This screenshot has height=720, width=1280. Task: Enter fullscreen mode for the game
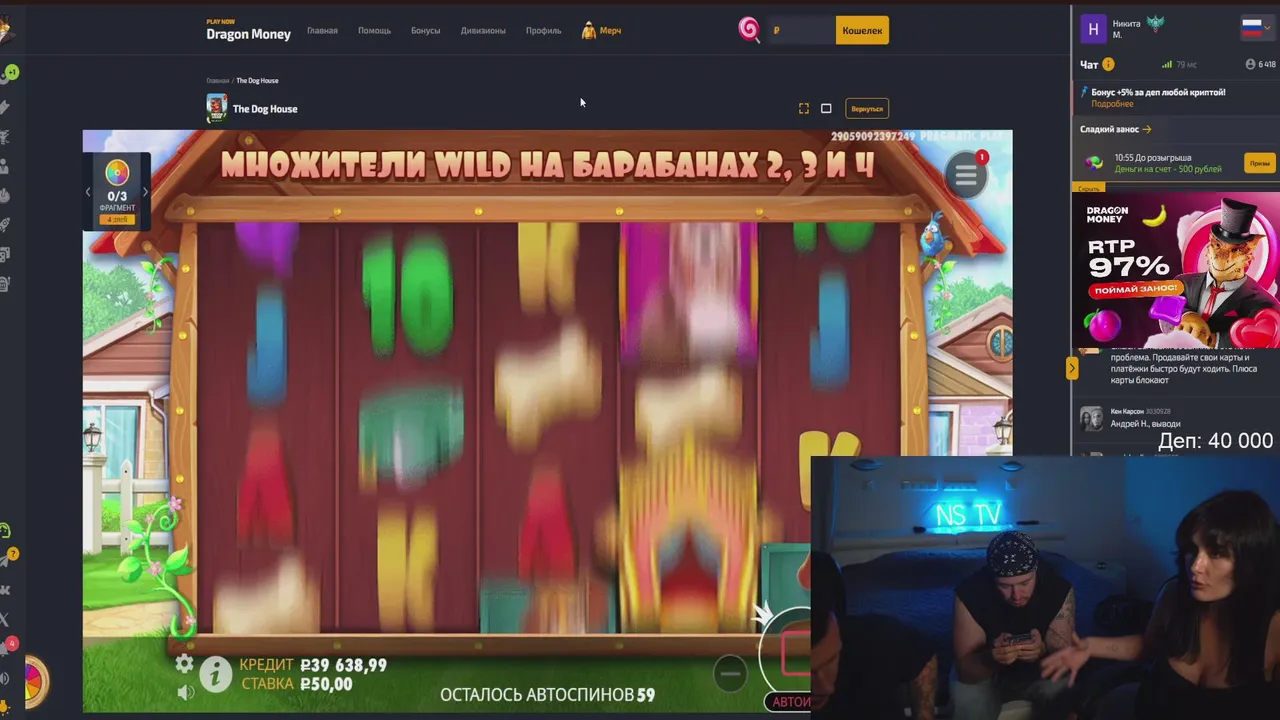804,108
